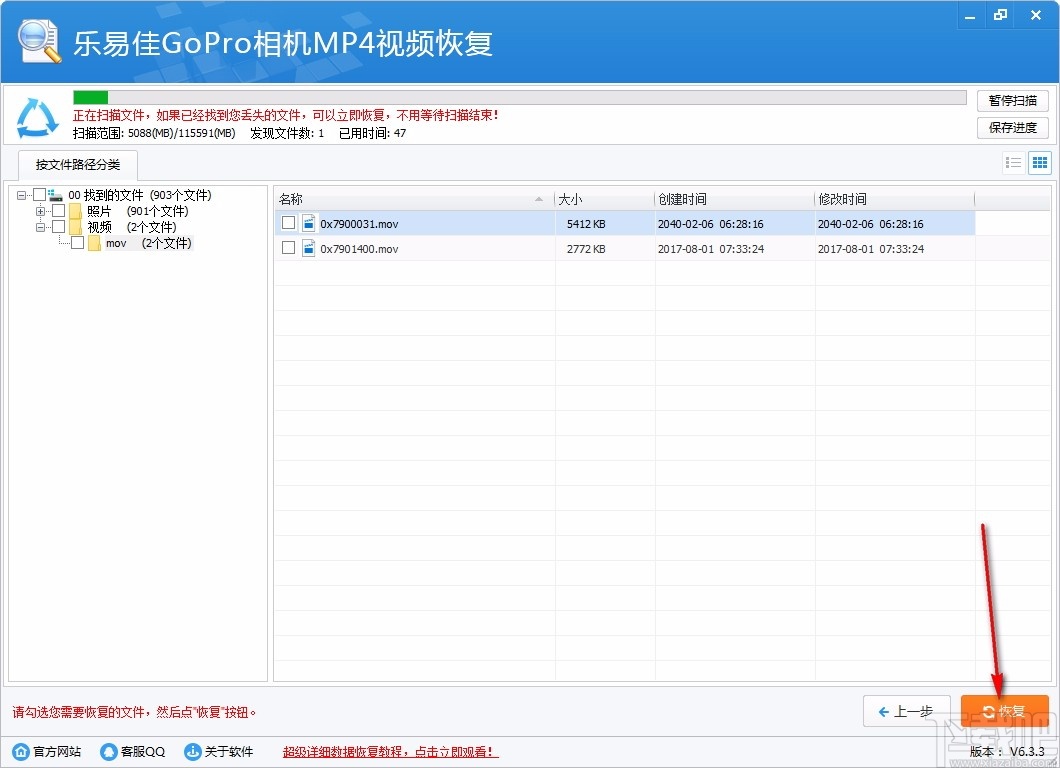Select tree item mov (2个文件)
The image size is (1060, 768).
(149, 243)
